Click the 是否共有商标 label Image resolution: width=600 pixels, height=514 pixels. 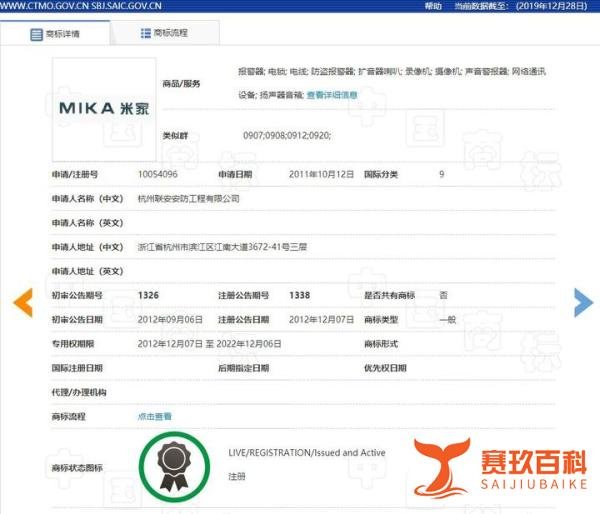pos(389,295)
